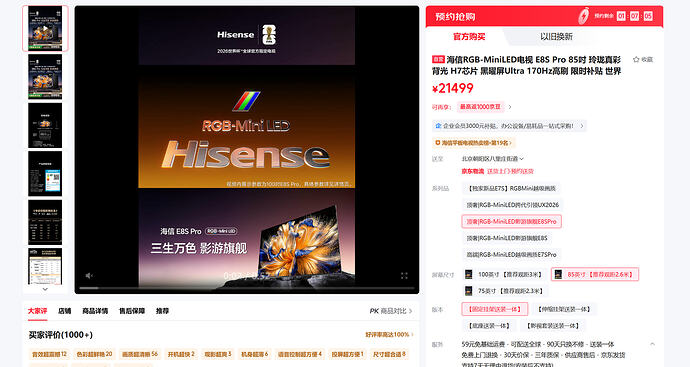The image size is (690, 367).
Task: Select the 影视套装送装一体 version
Action: 553,326
